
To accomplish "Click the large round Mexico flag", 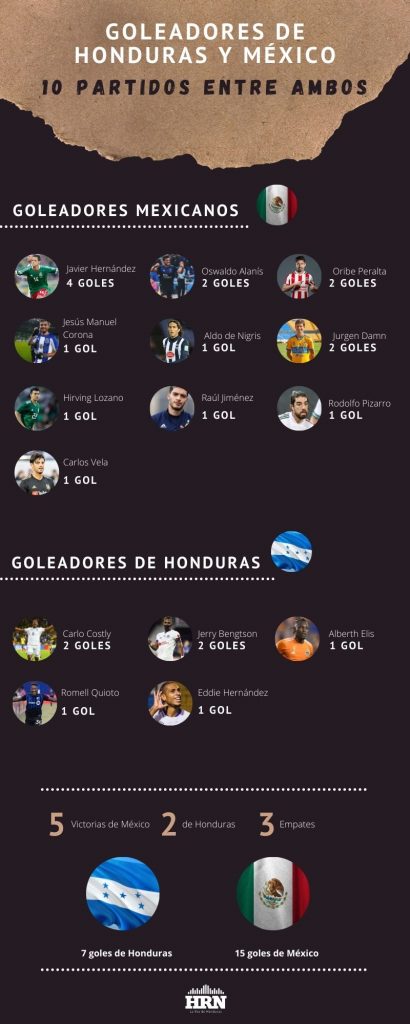I will 274,893.
